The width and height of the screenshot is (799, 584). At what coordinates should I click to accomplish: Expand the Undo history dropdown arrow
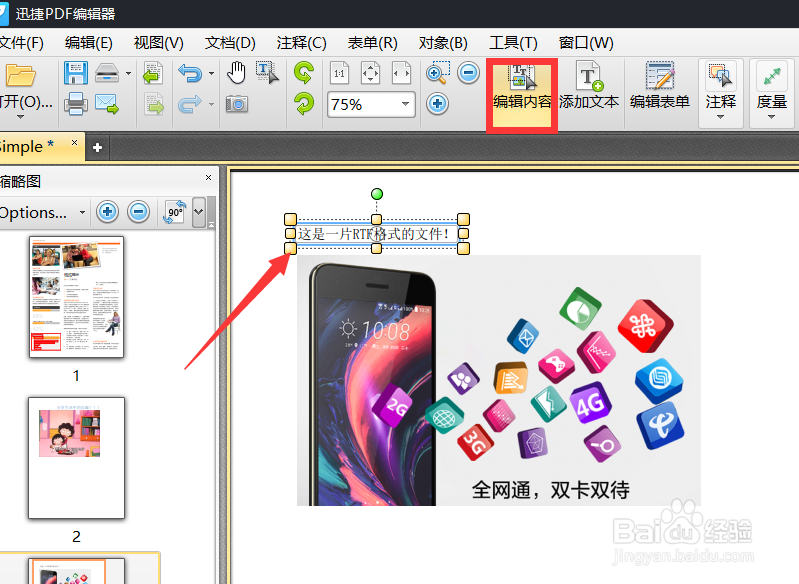[211, 73]
